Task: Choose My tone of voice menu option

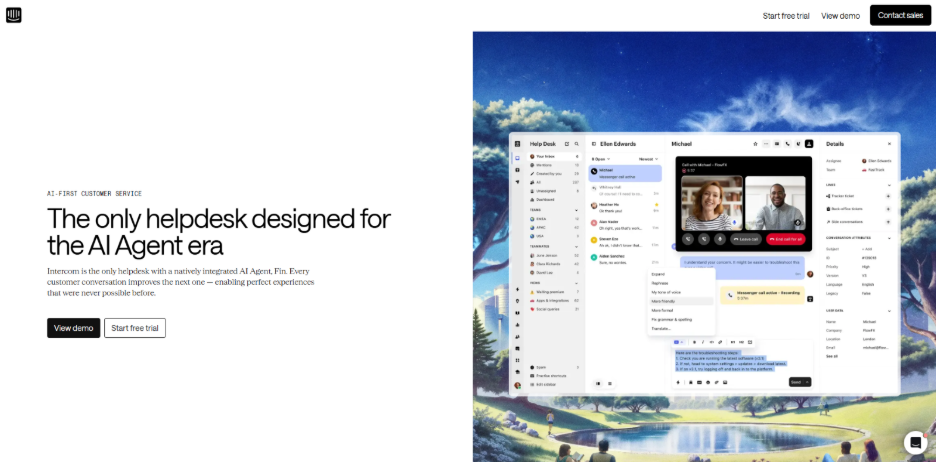Action: coord(681,292)
